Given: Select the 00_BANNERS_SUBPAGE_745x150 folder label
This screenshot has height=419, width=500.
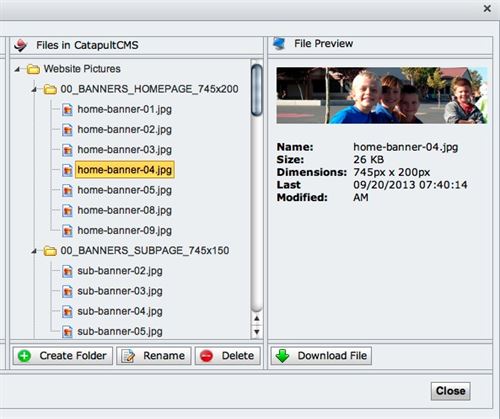Looking at the screenshot, I should (x=145, y=251).
